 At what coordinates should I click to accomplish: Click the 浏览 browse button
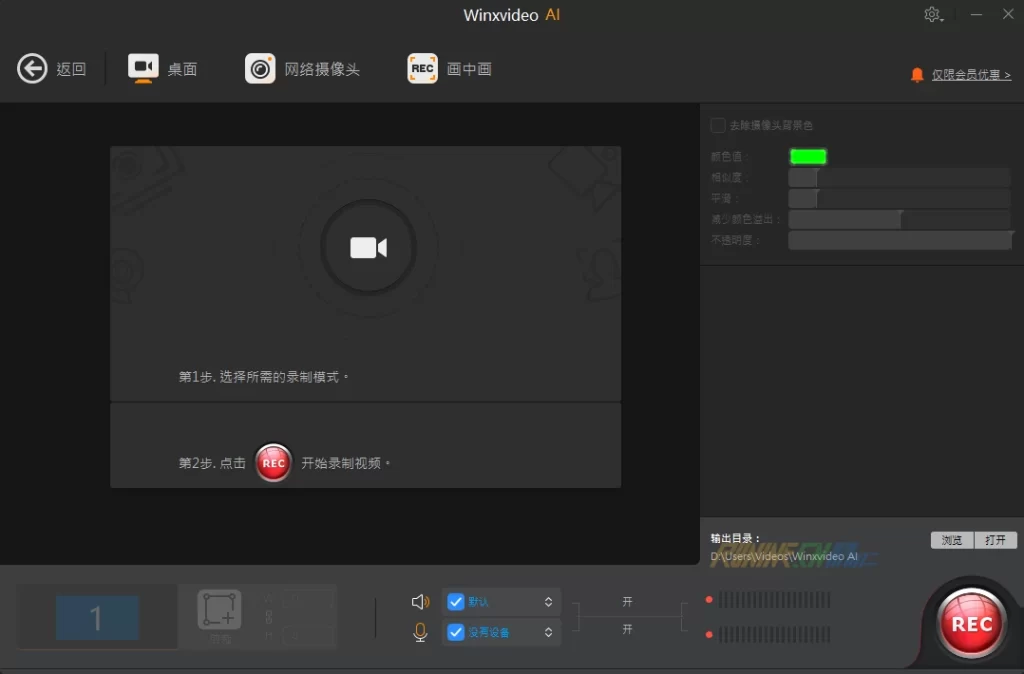tap(951, 540)
